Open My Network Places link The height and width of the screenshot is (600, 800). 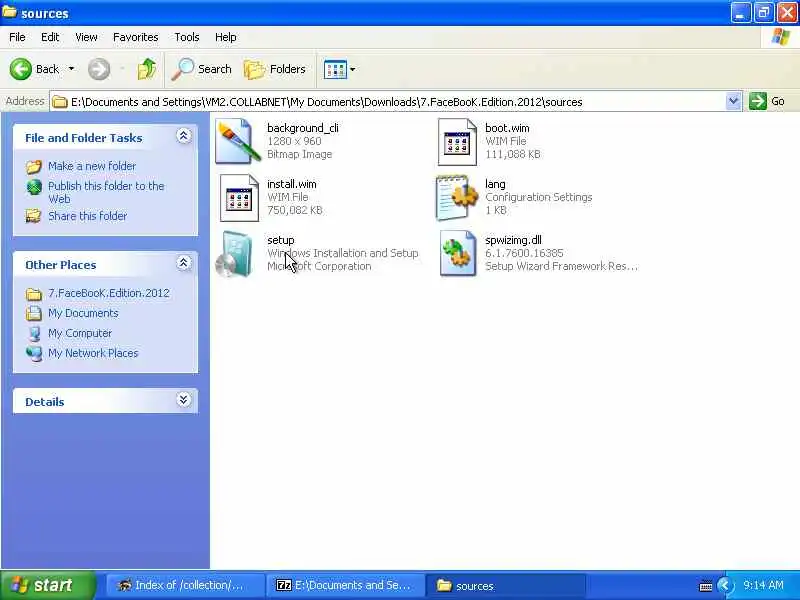click(x=93, y=353)
